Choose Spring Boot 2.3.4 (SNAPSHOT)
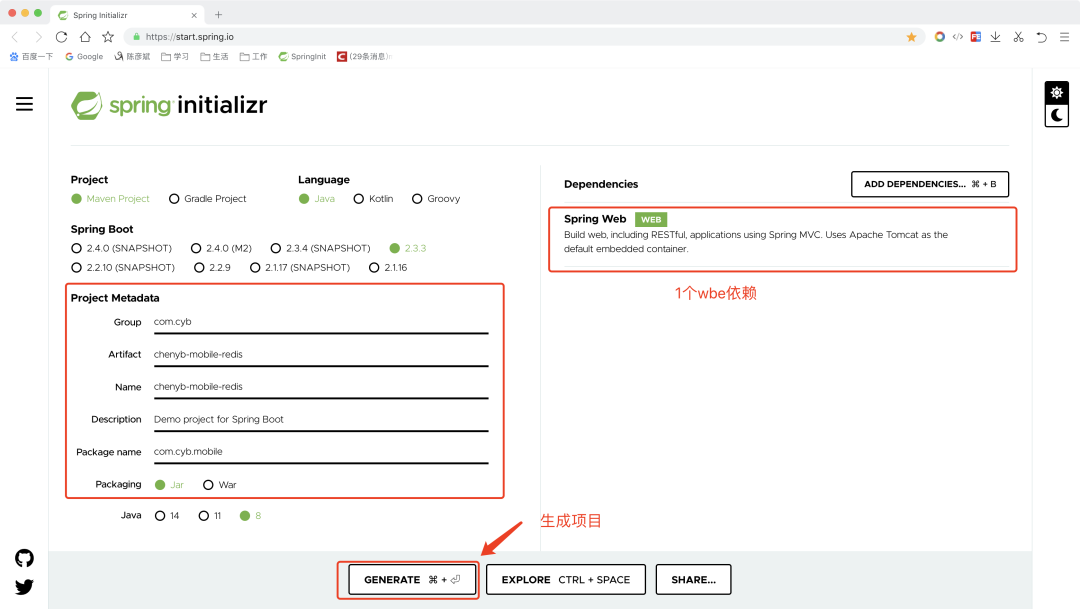 [320, 248]
